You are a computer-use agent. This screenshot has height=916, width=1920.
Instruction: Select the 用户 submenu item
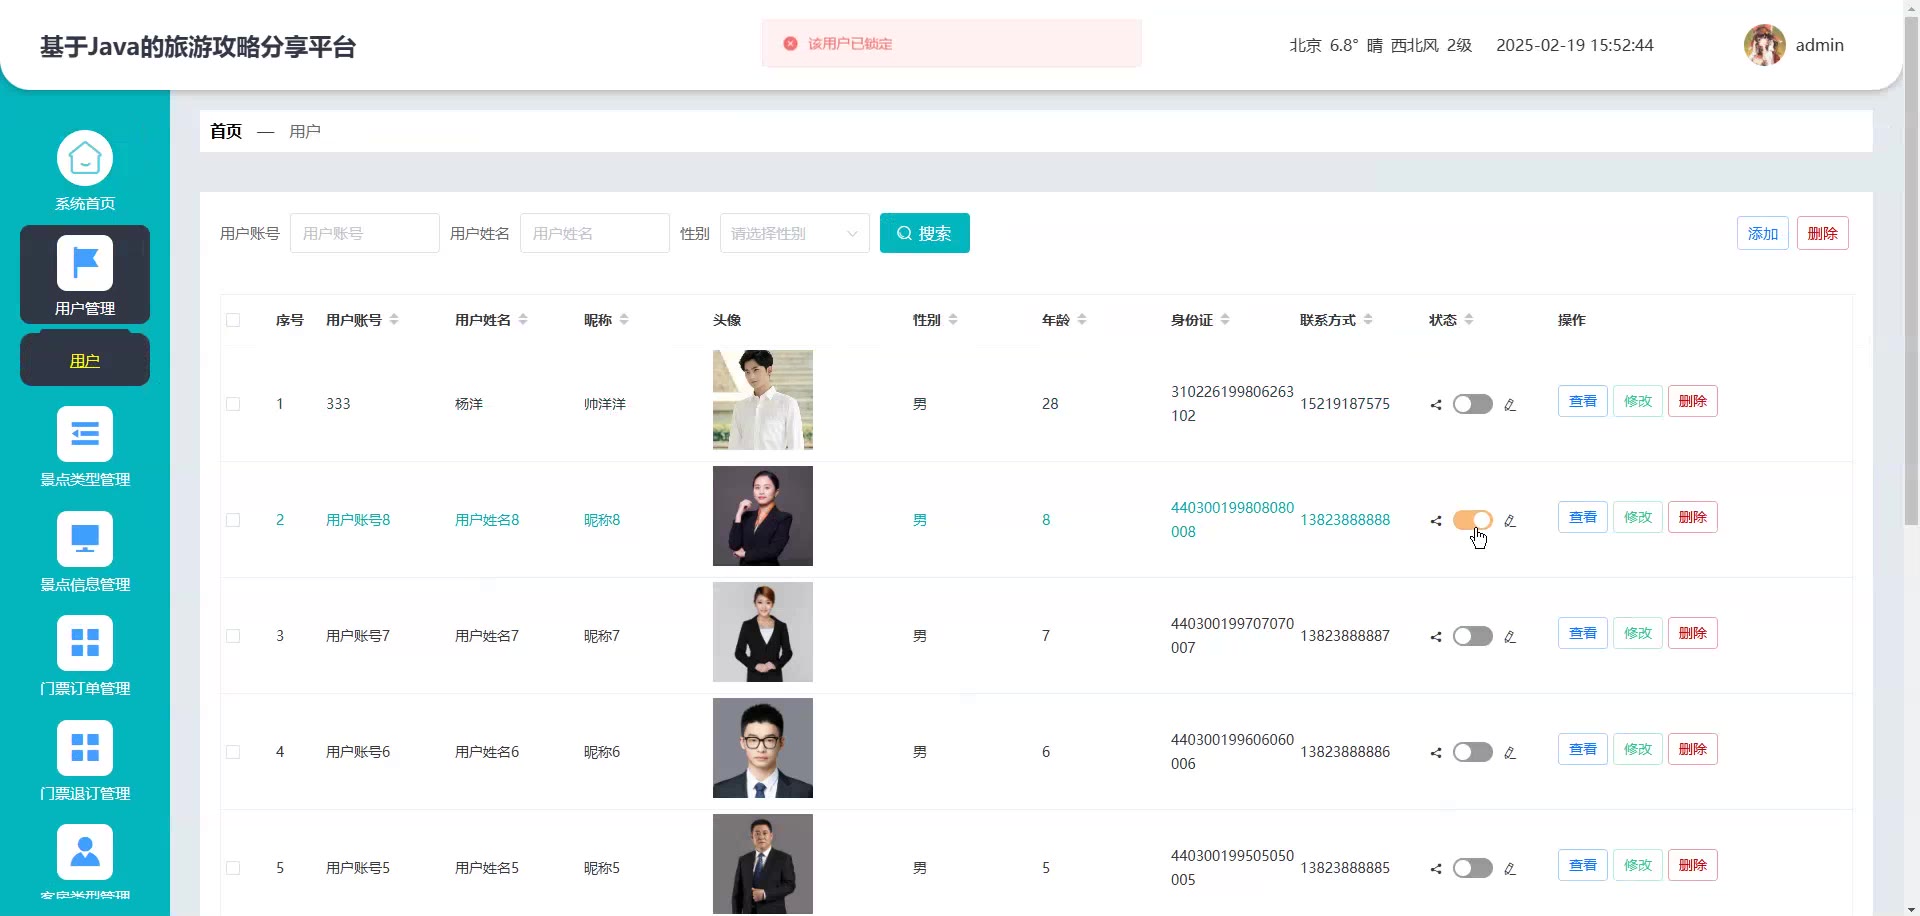(85, 360)
